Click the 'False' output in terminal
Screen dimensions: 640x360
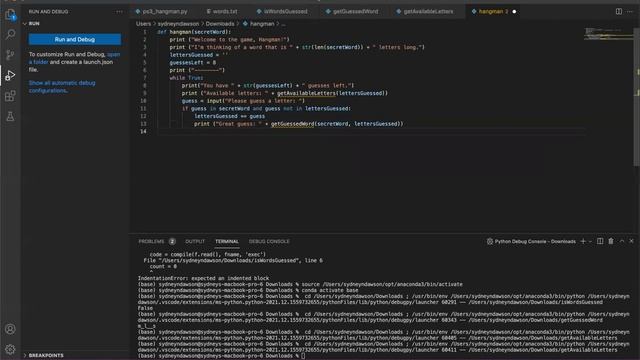[145, 308]
